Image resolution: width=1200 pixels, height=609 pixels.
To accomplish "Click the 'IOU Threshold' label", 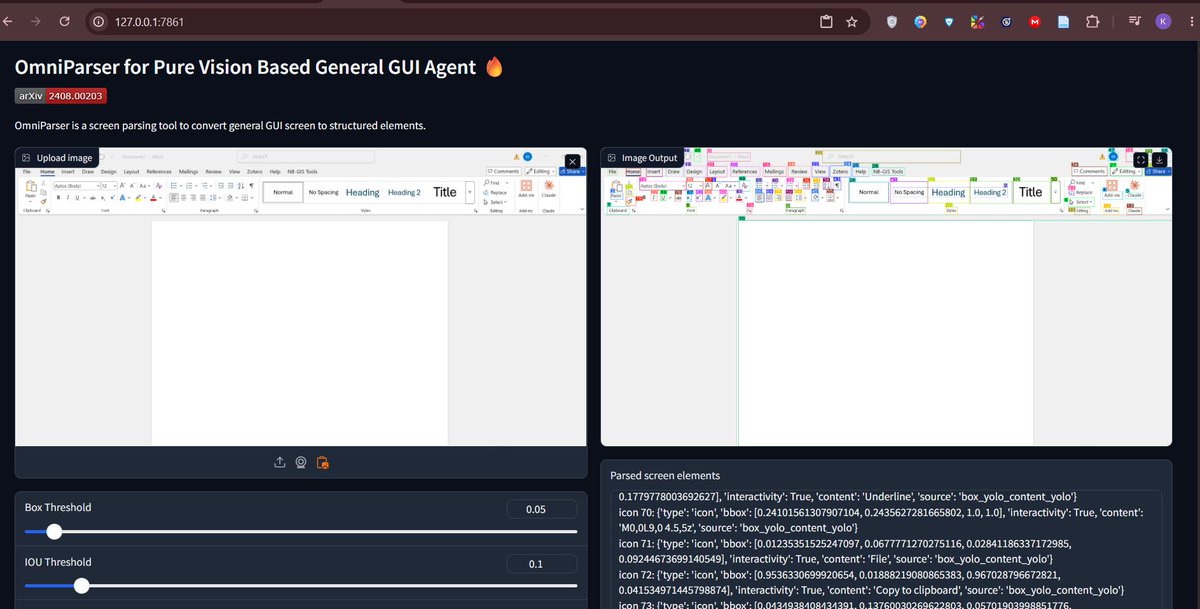I will click(x=58, y=562).
